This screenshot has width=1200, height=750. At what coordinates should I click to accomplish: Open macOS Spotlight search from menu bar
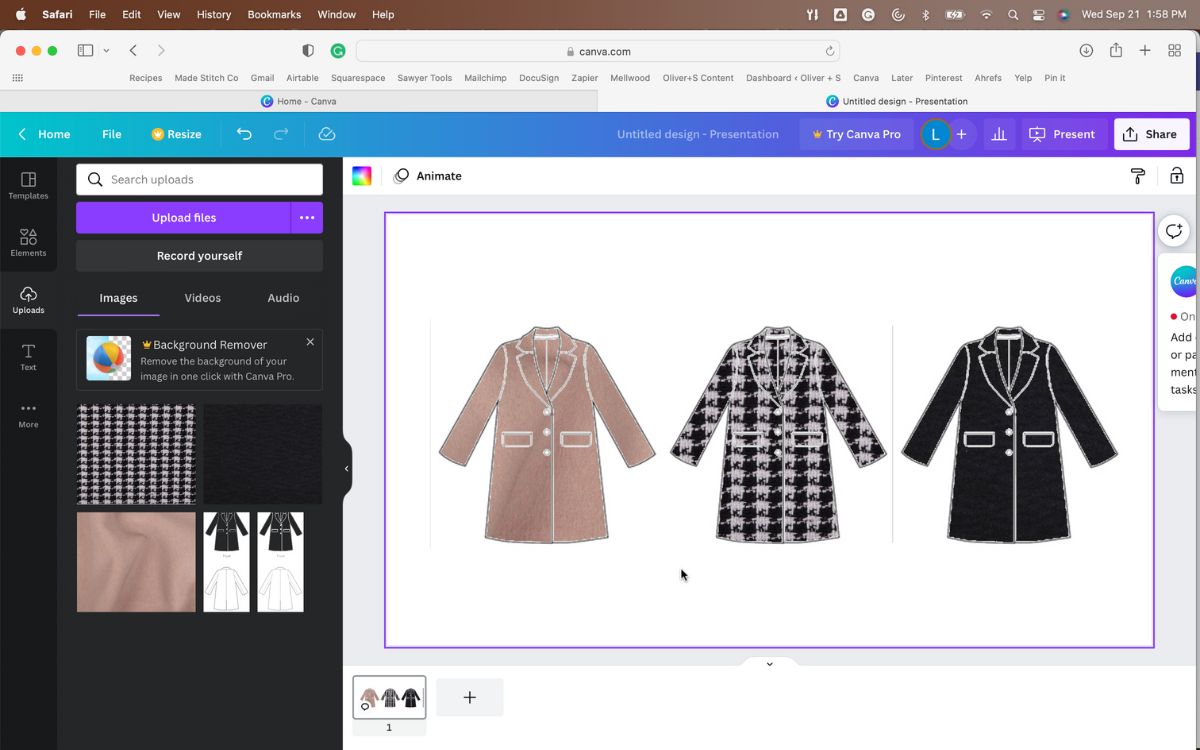pos(1012,14)
